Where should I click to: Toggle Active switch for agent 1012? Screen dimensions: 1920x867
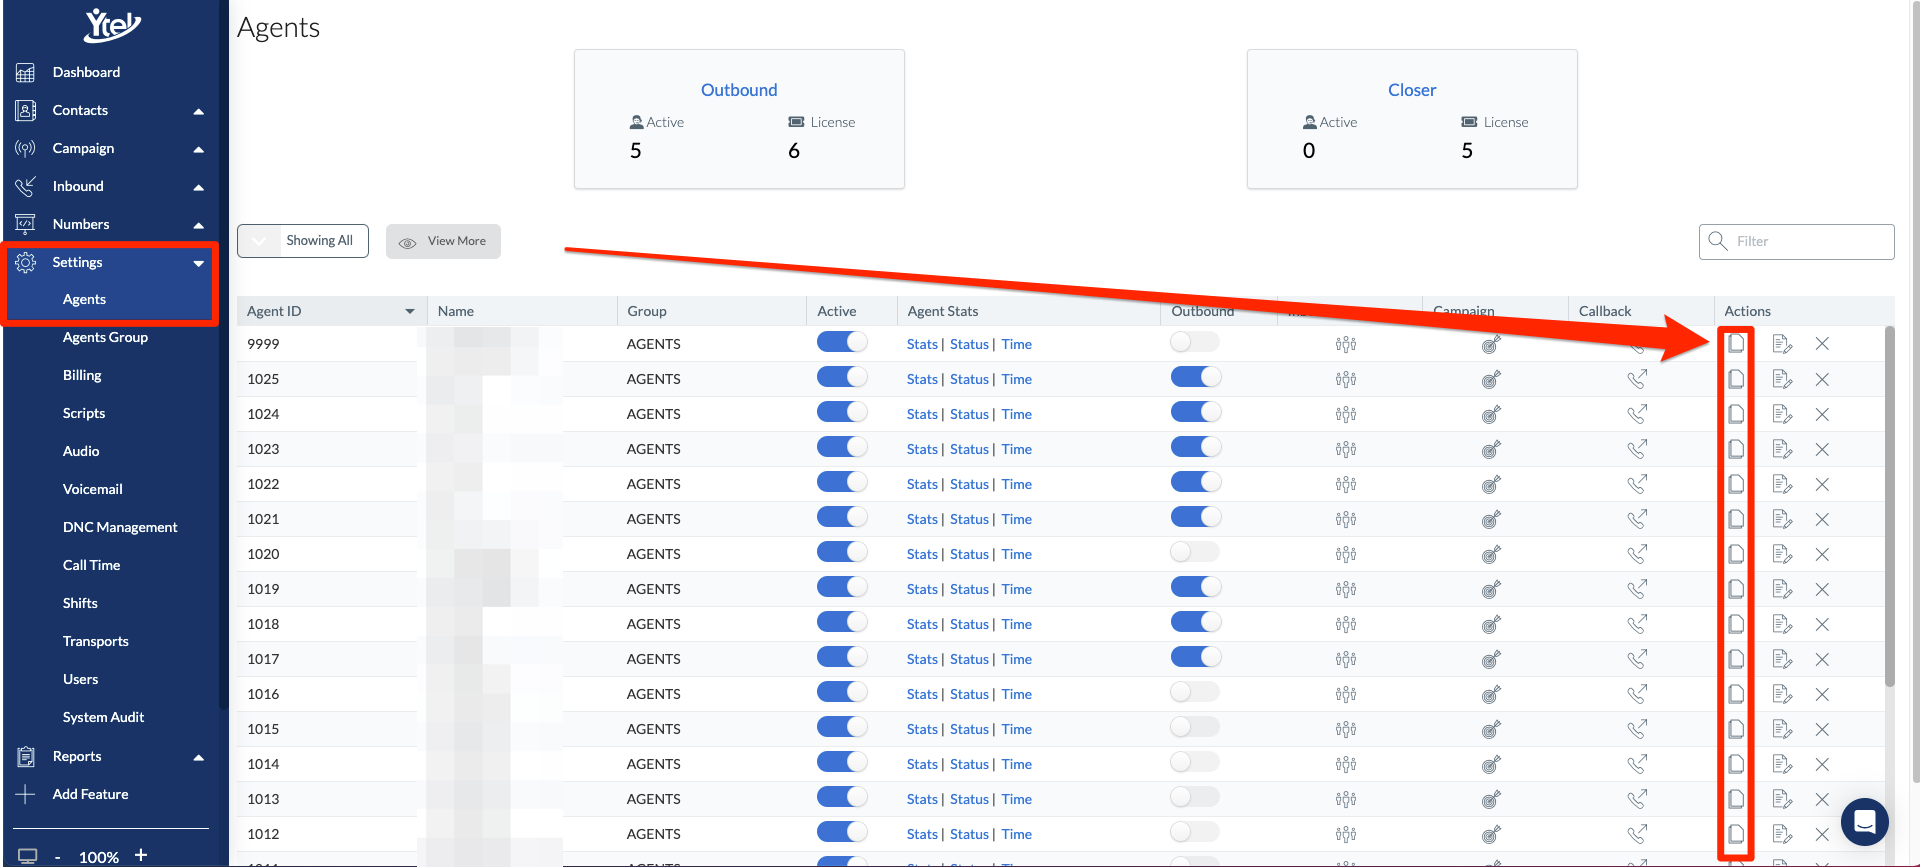point(842,832)
